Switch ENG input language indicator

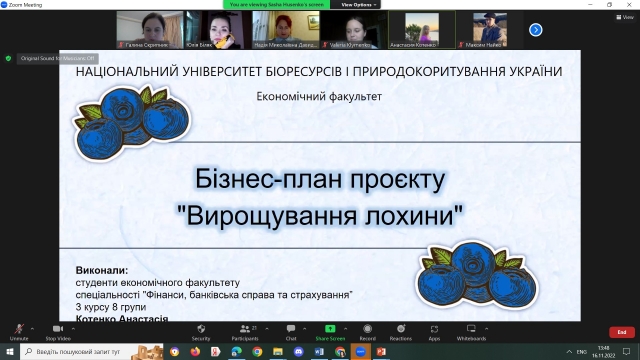coord(582,351)
